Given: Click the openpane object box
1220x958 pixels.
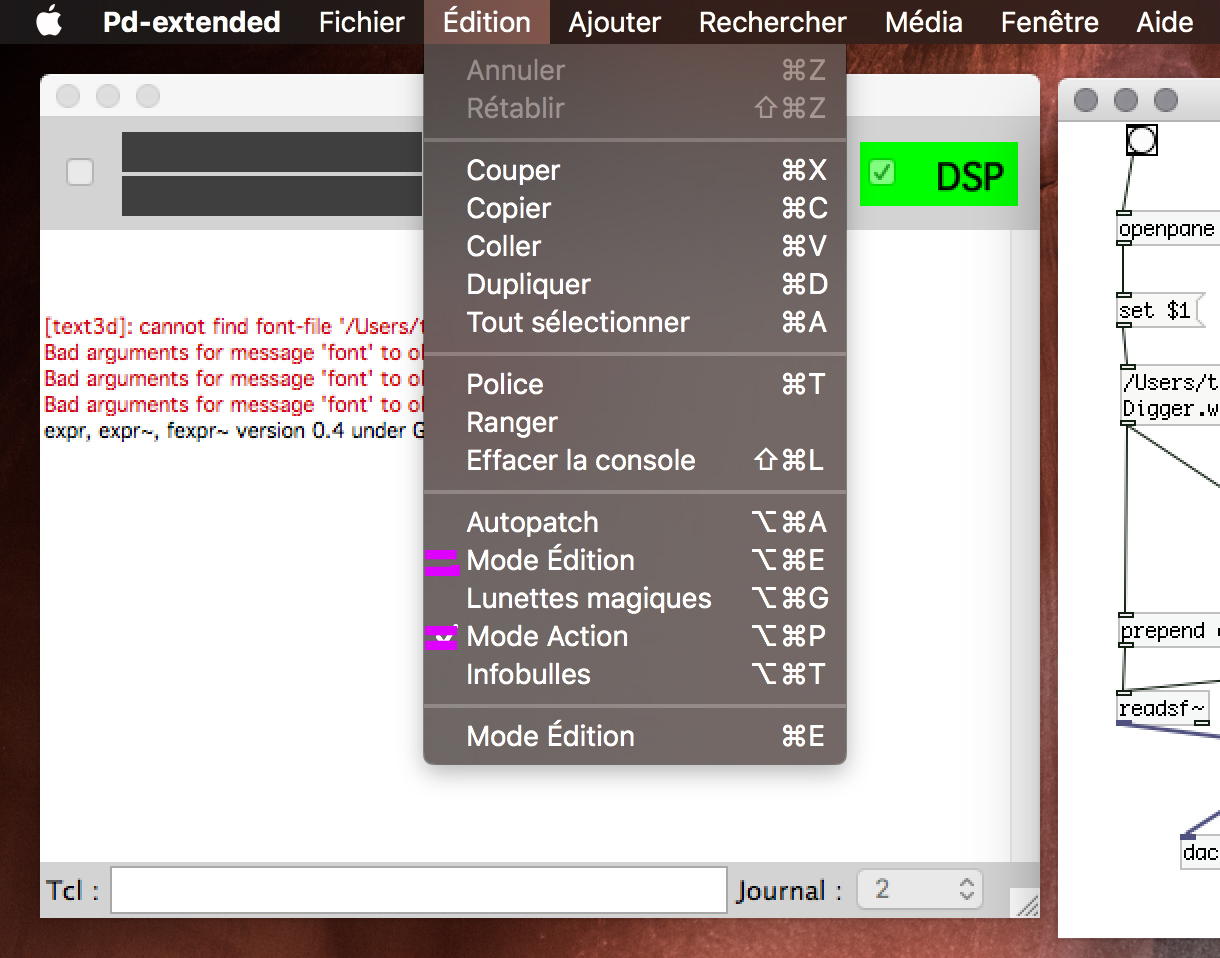Looking at the screenshot, I should pyautogui.click(x=1167, y=229).
